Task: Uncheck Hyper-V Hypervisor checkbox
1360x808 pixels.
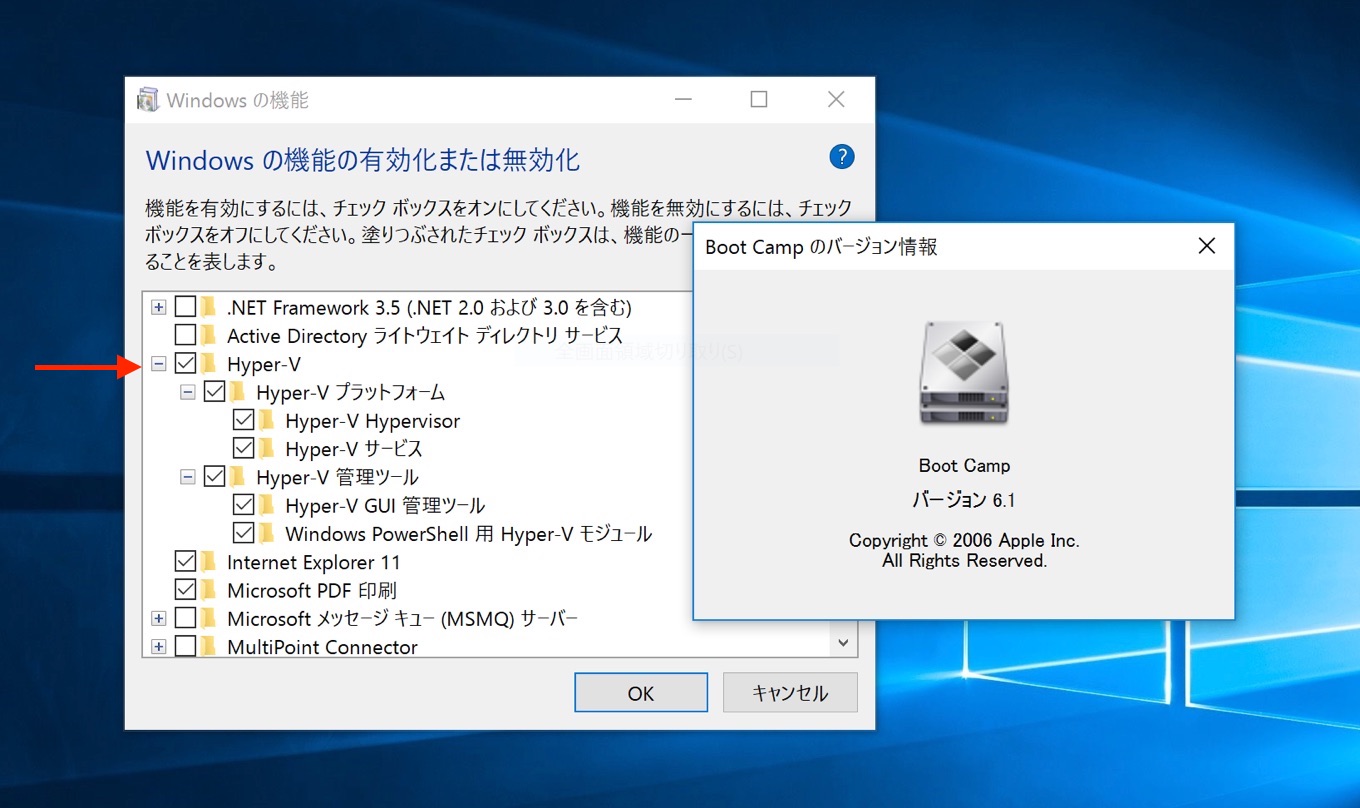Action: click(x=243, y=420)
